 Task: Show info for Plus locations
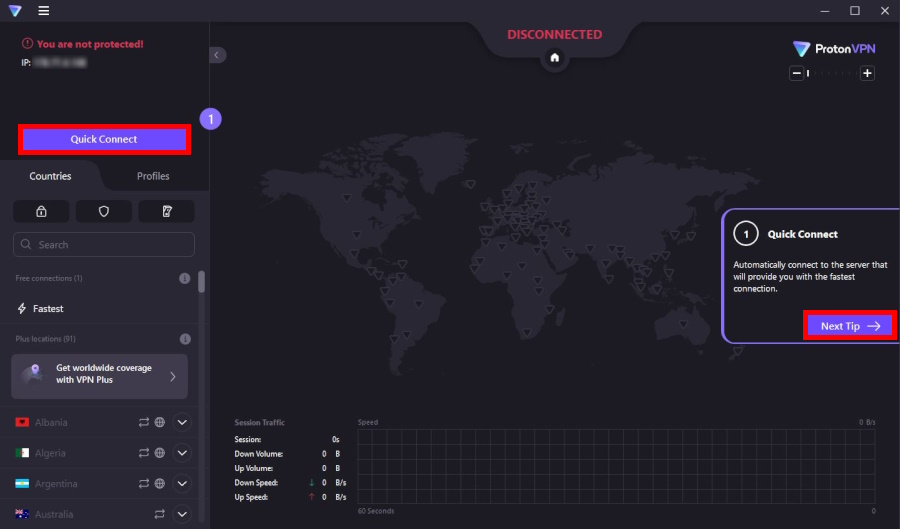pos(185,339)
